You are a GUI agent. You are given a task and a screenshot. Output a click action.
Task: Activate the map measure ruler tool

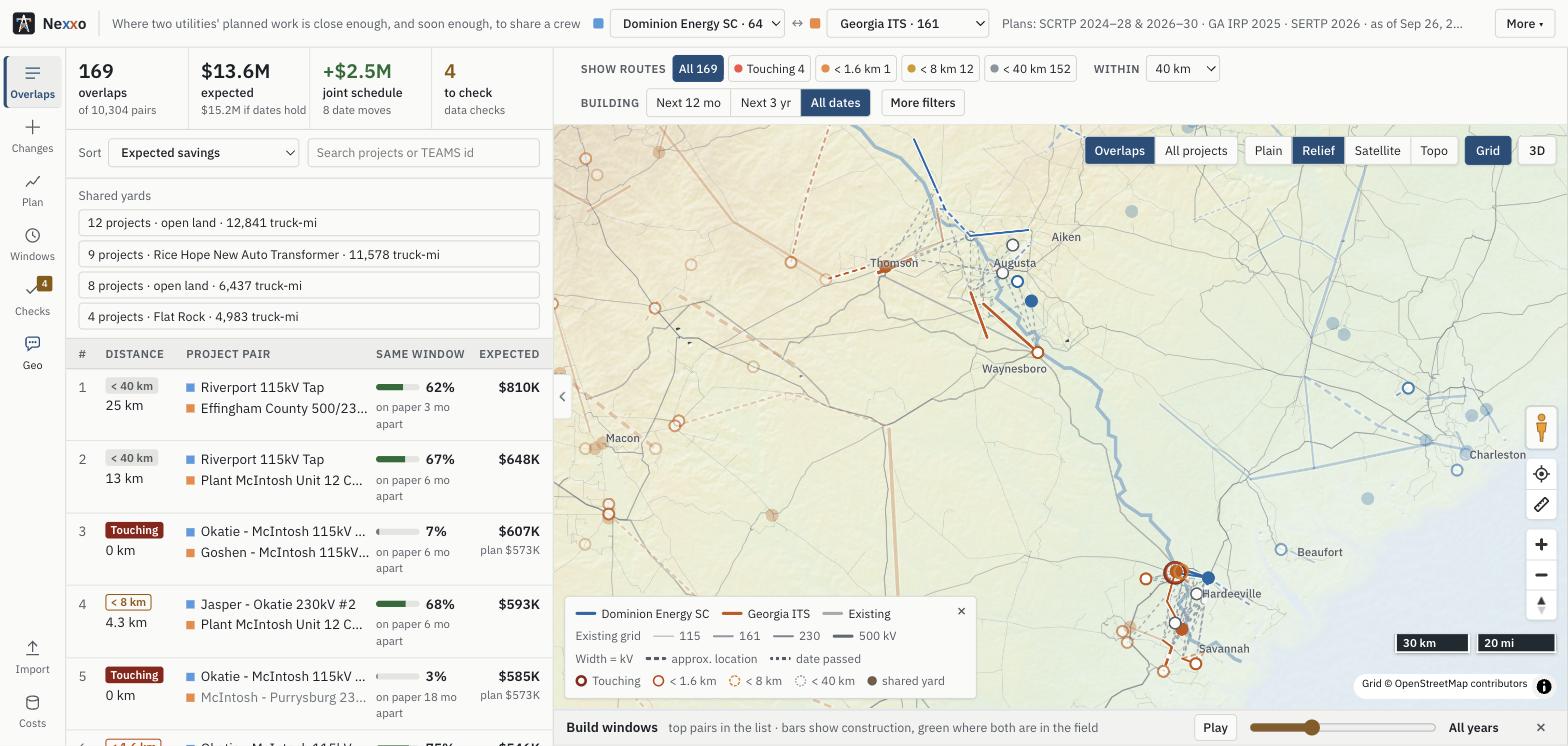(x=1541, y=505)
